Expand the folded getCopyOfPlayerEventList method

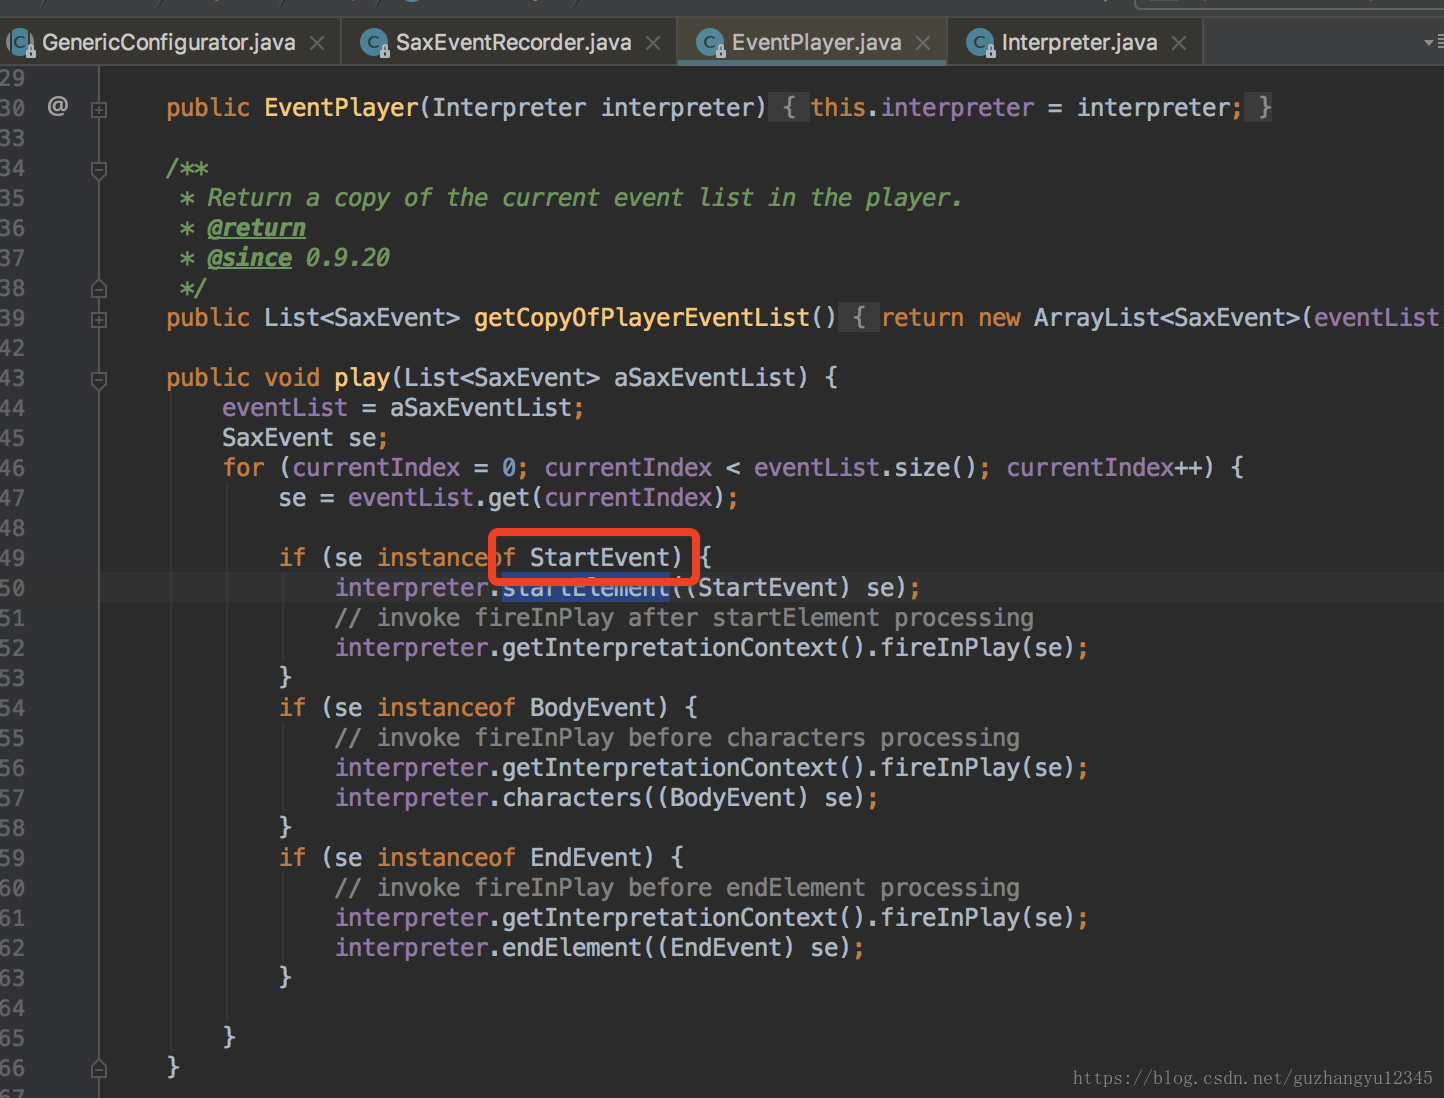[x=99, y=320]
